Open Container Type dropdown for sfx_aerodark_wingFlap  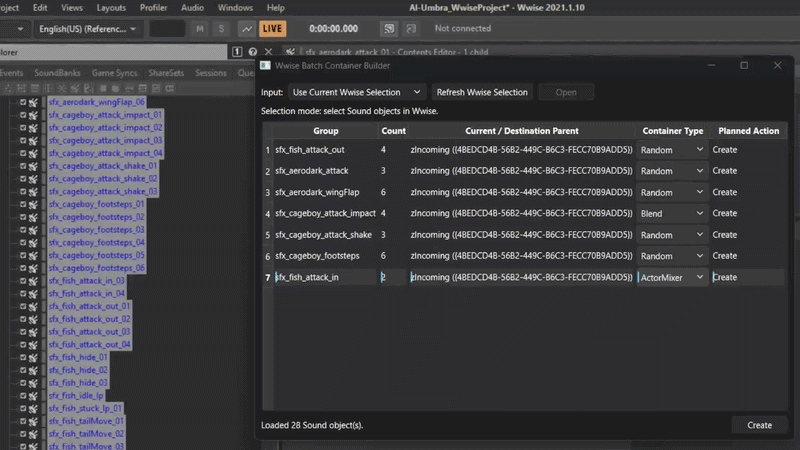click(x=672, y=192)
